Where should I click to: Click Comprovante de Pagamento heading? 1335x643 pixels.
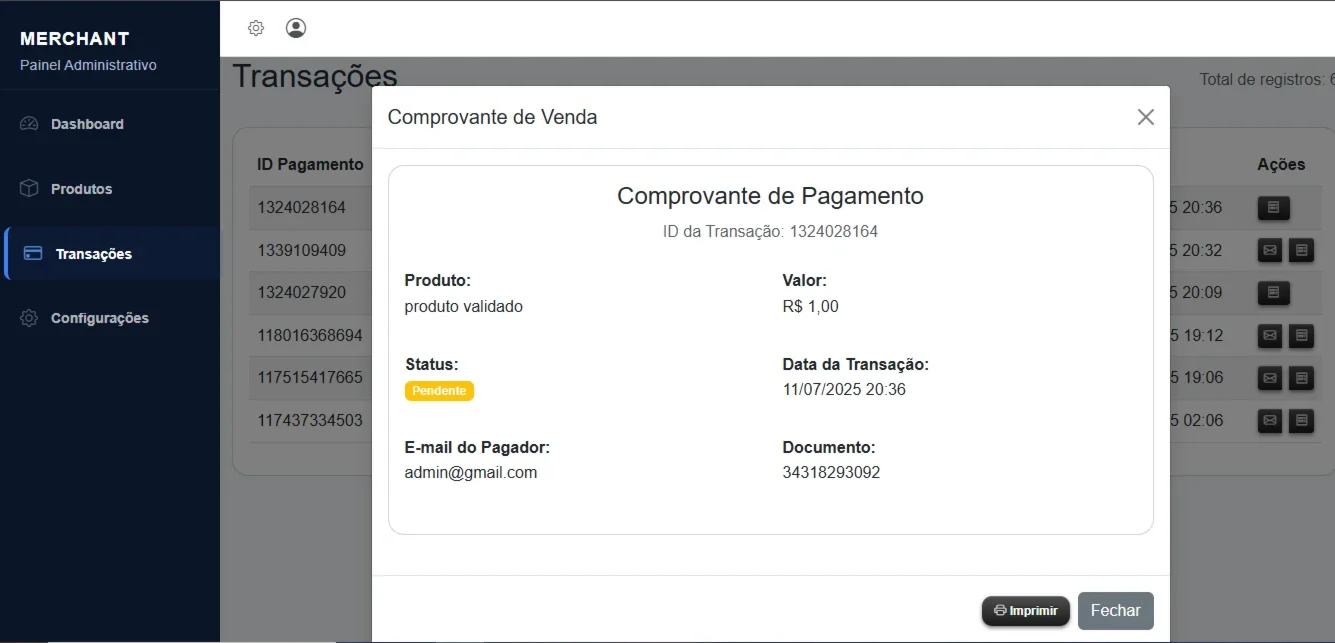click(770, 196)
